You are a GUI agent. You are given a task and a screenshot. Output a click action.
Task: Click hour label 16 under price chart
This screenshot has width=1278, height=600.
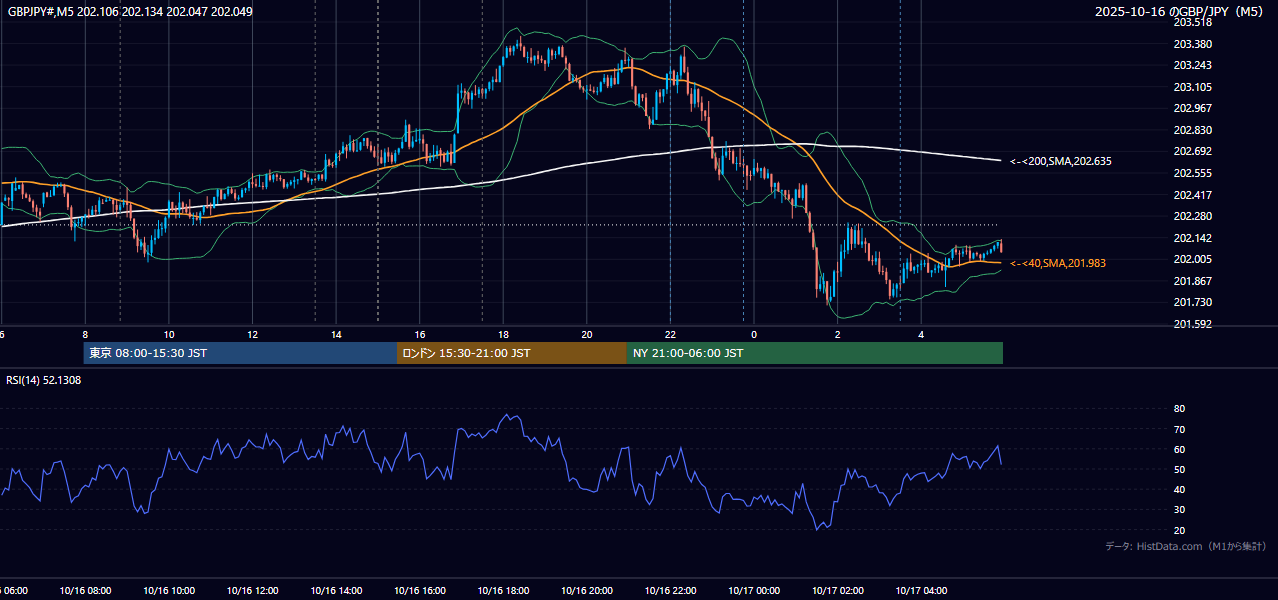(x=419, y=334)
